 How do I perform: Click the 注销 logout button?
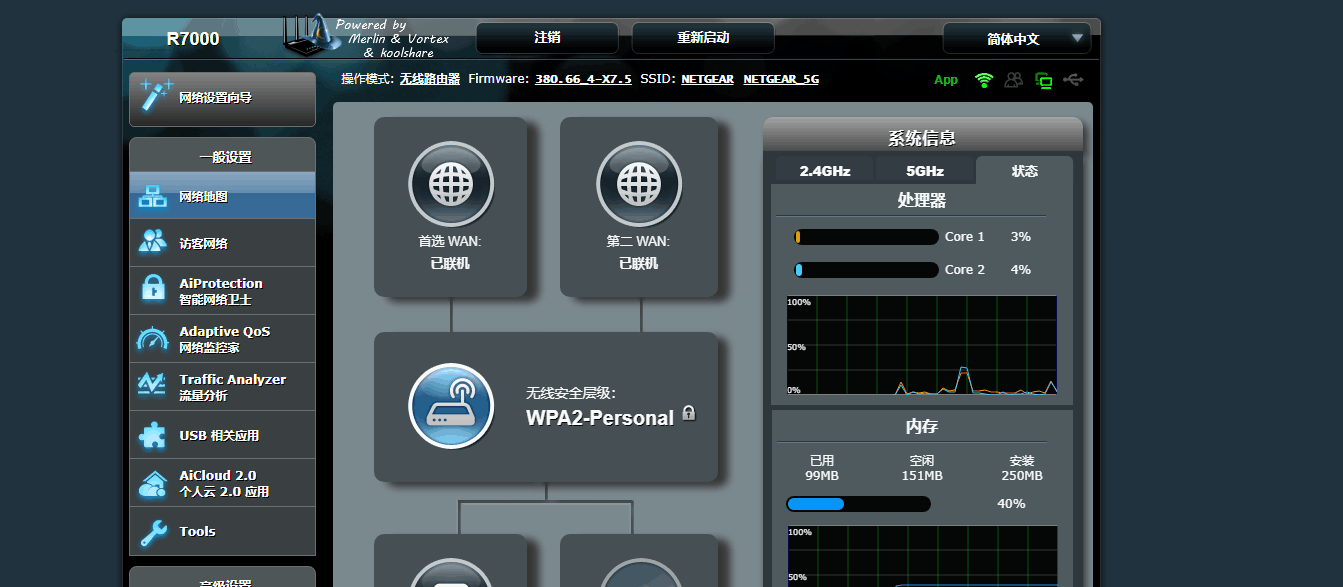coord(547,38)
